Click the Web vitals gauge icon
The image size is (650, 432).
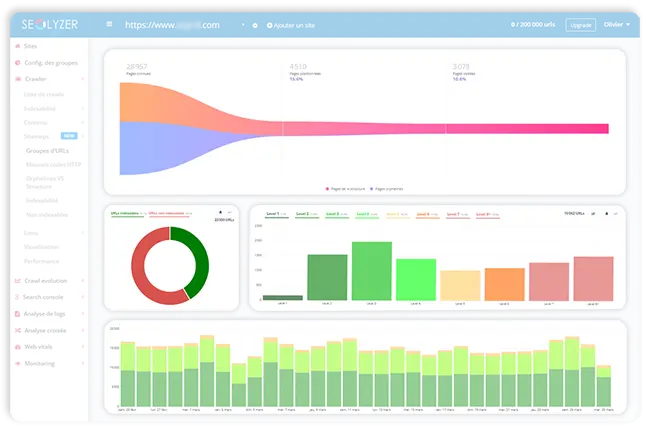[17, 347]
